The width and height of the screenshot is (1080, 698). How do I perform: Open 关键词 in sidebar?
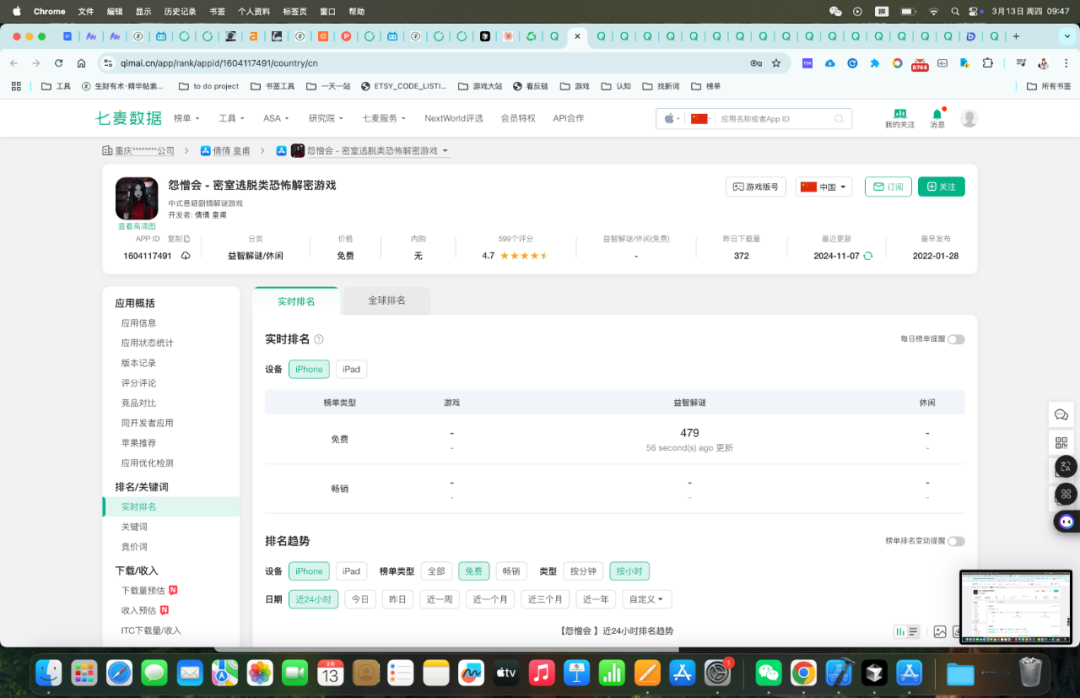point(134,526)
